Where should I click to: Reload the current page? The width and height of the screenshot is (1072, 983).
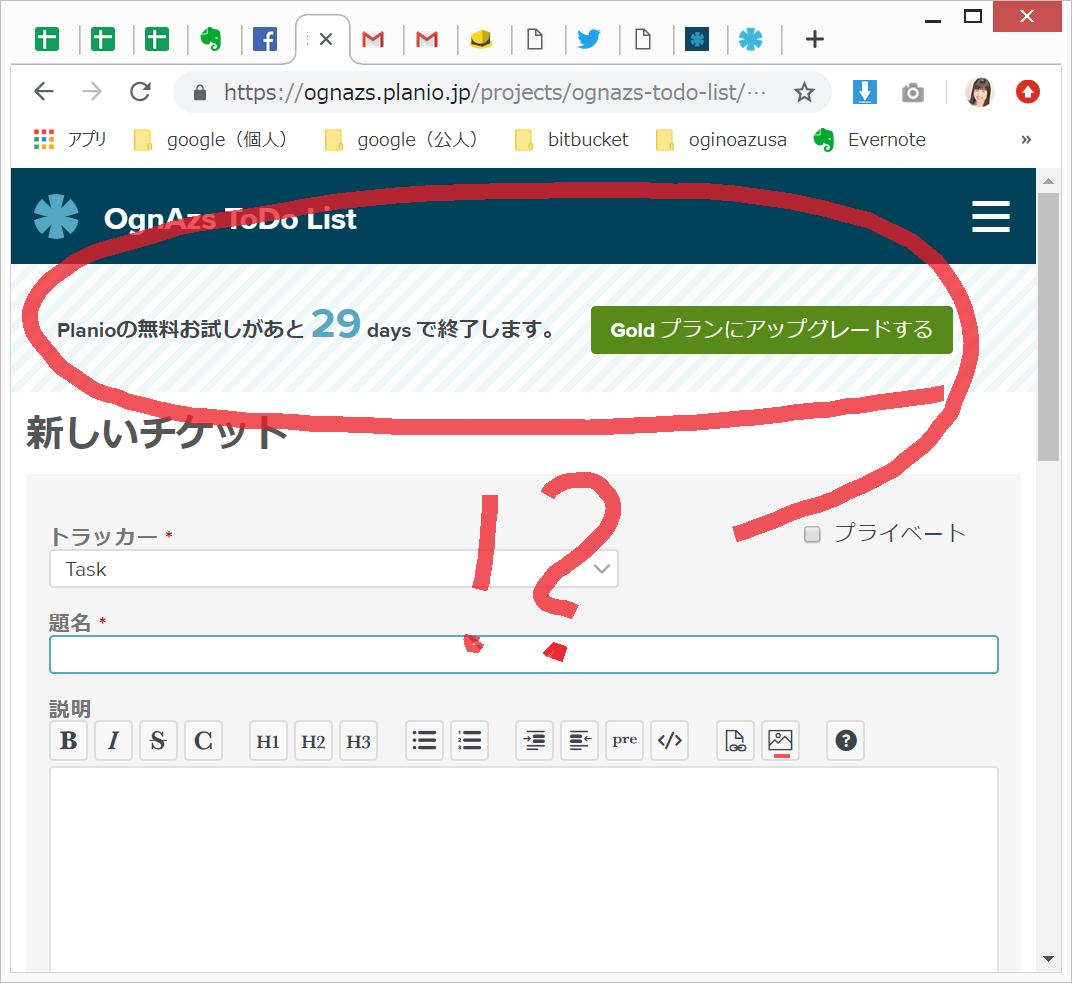140,92
